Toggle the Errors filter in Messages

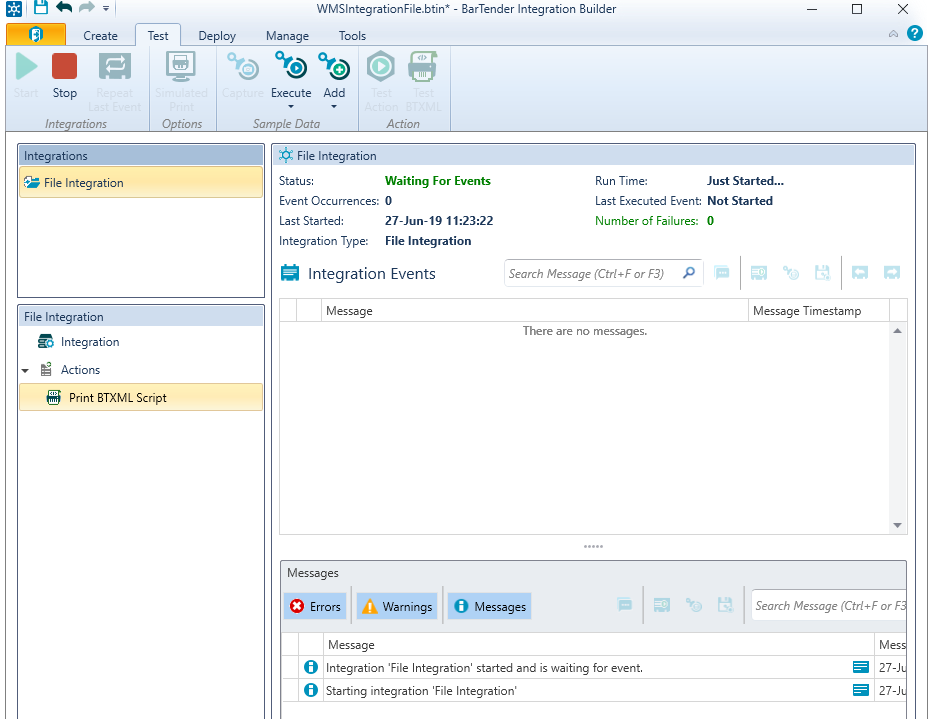click(x=315, y=606)
